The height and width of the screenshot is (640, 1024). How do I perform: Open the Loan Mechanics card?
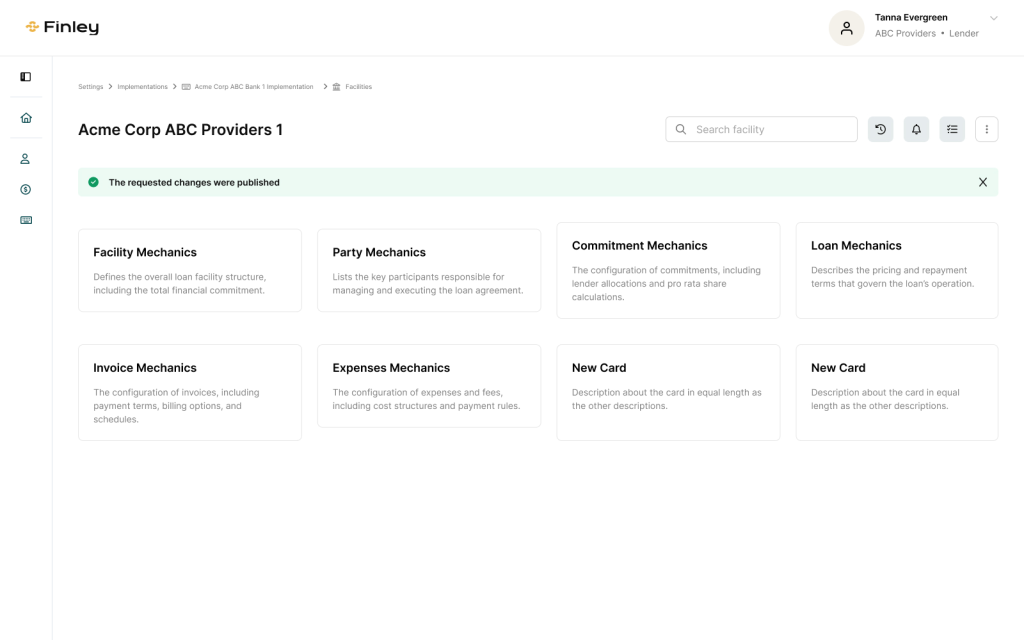pos(896,270)
